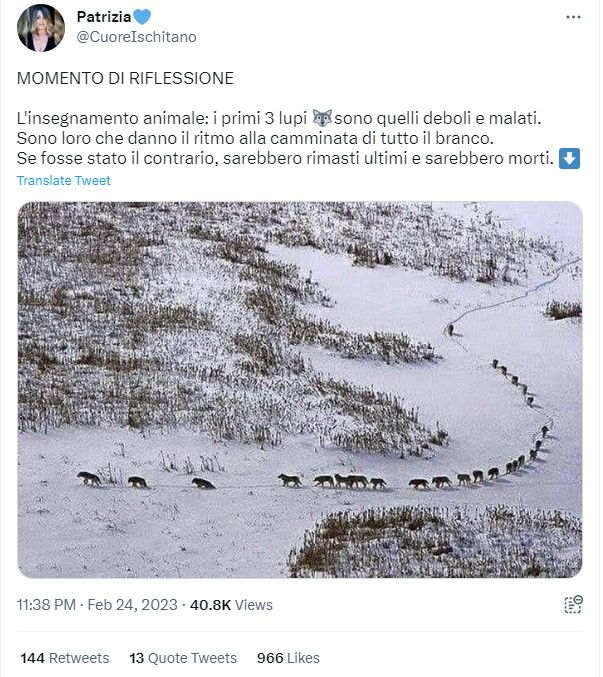Click the 11:38 PM timestamp
This screenshot has width=603, height=677.
pos(46,605)
